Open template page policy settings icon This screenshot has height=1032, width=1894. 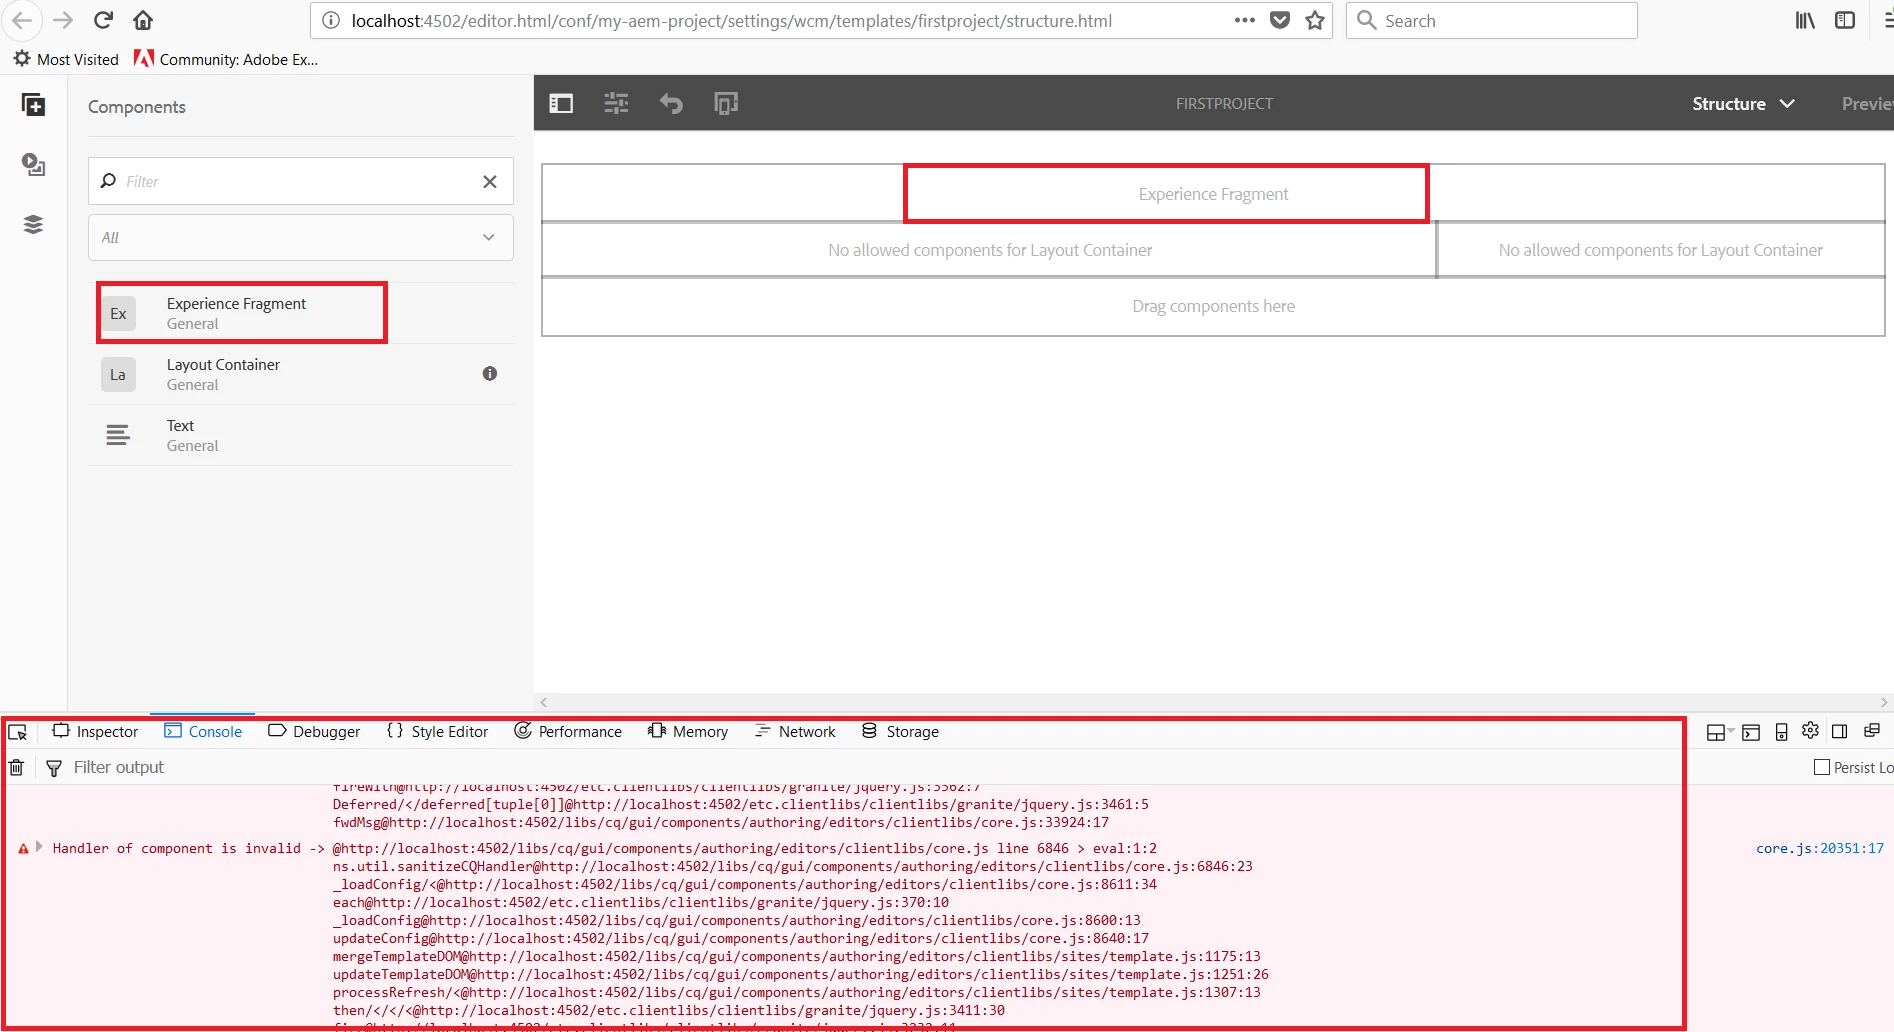(x=616, y=103)
